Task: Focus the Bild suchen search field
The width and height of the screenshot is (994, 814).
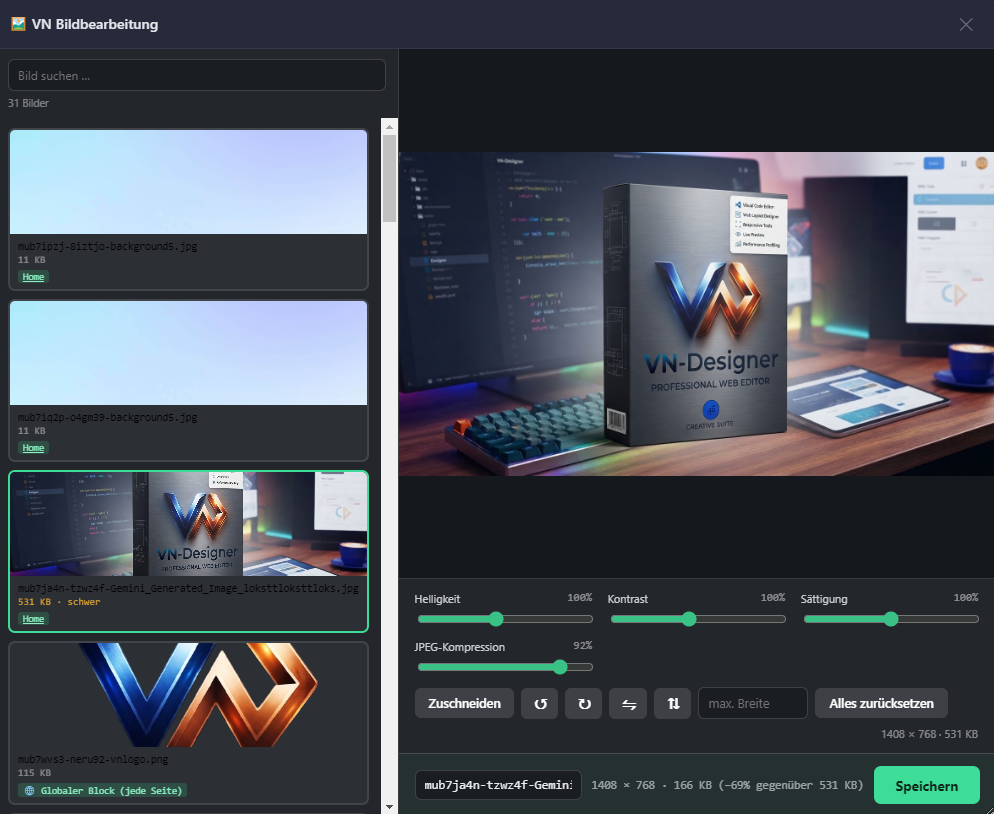Action: [x=197, y=75]
